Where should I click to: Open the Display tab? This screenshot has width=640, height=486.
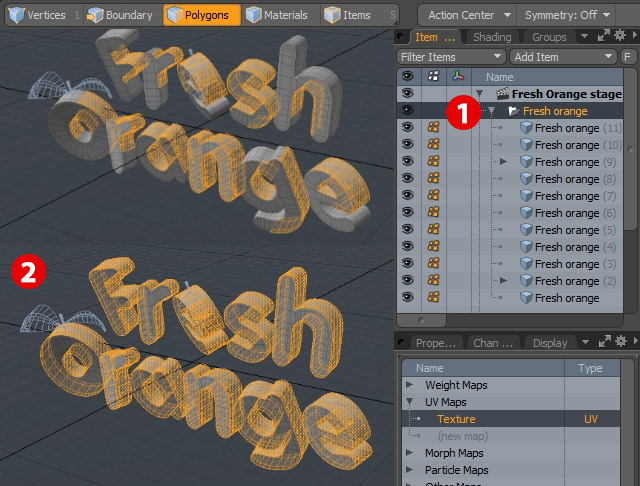coord(550,343)
